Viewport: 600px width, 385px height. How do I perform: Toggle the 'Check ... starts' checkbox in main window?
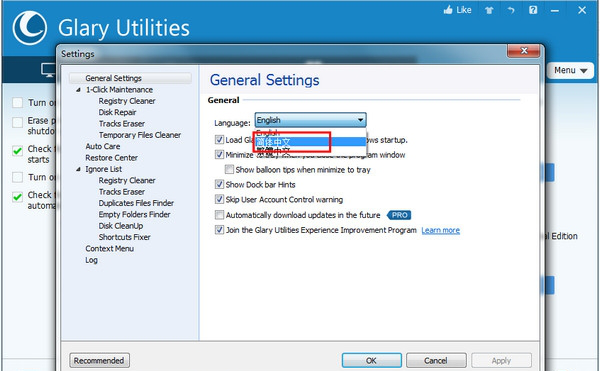(x=17, y=151)
